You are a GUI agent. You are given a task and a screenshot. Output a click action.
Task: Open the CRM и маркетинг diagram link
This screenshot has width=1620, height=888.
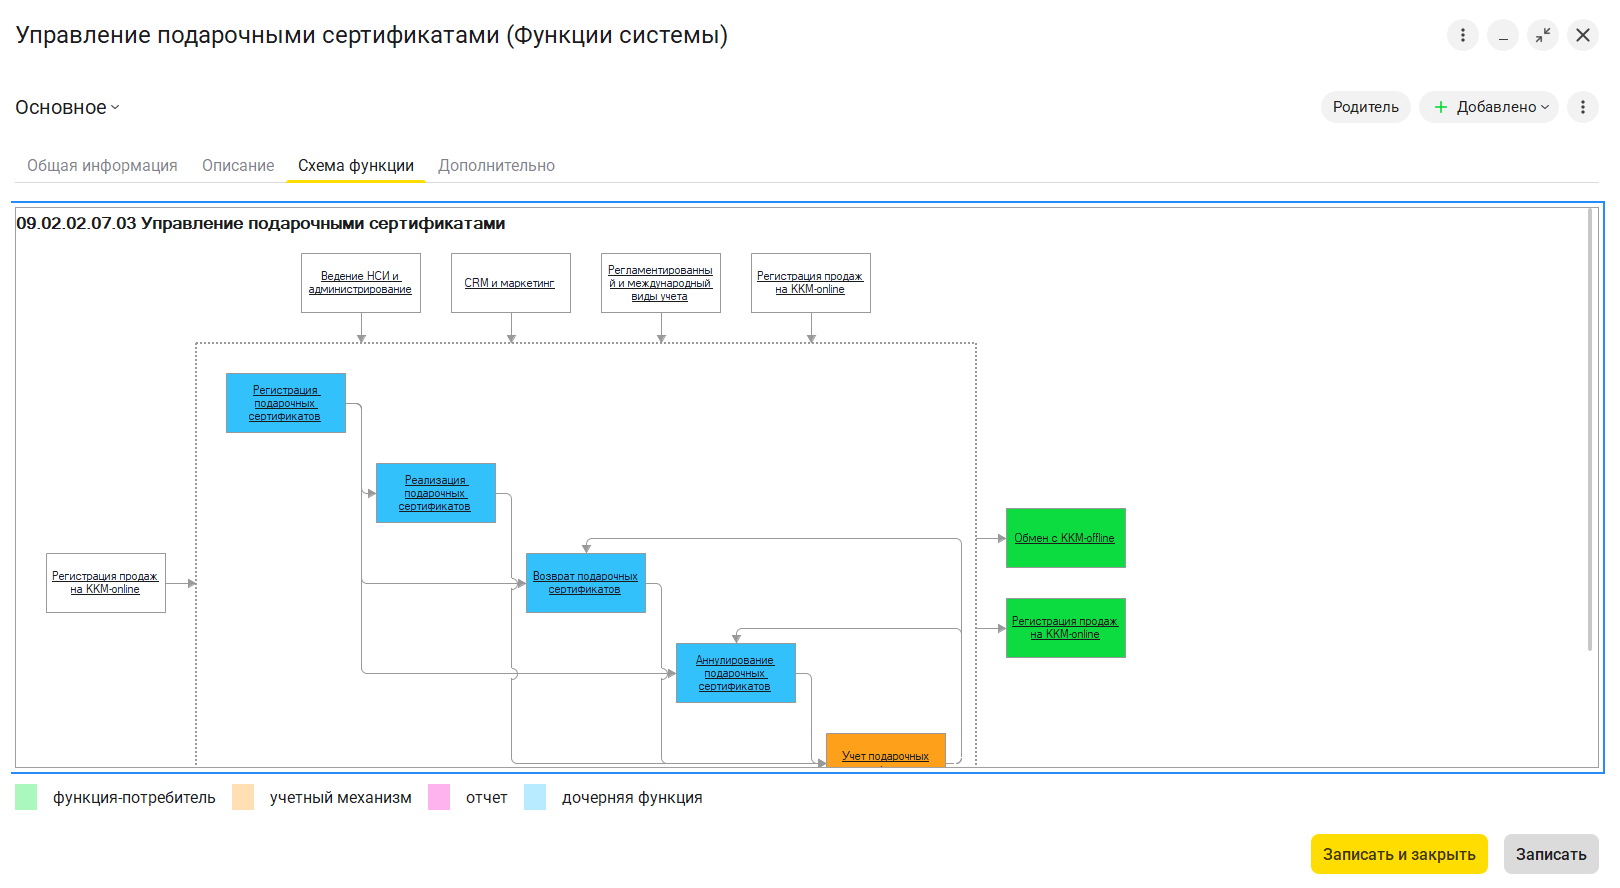510,283
